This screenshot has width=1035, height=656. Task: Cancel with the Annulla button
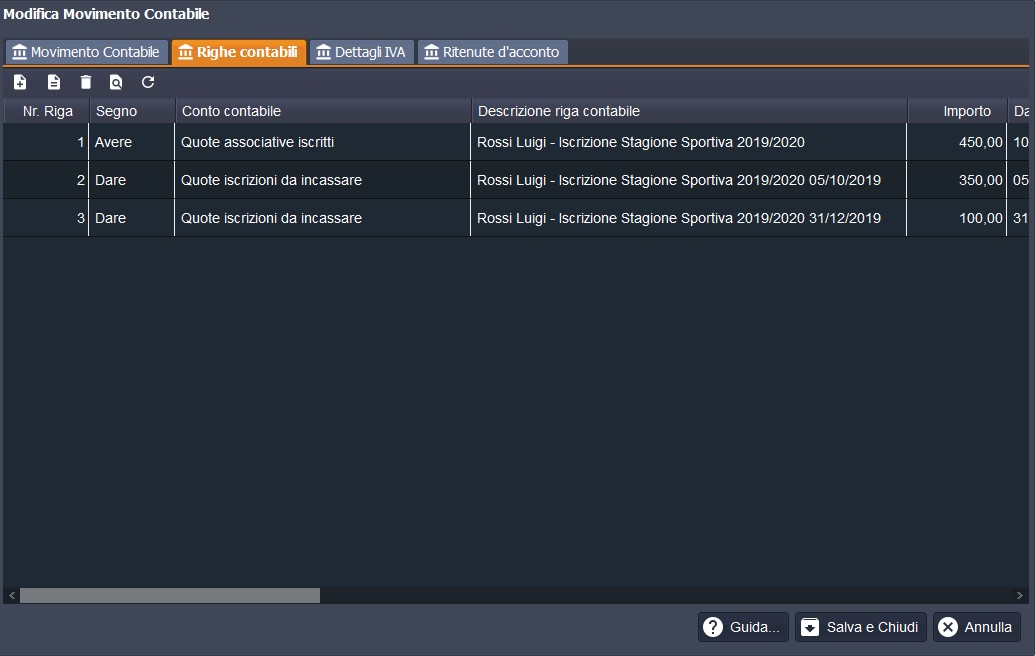tap(976, 627)
